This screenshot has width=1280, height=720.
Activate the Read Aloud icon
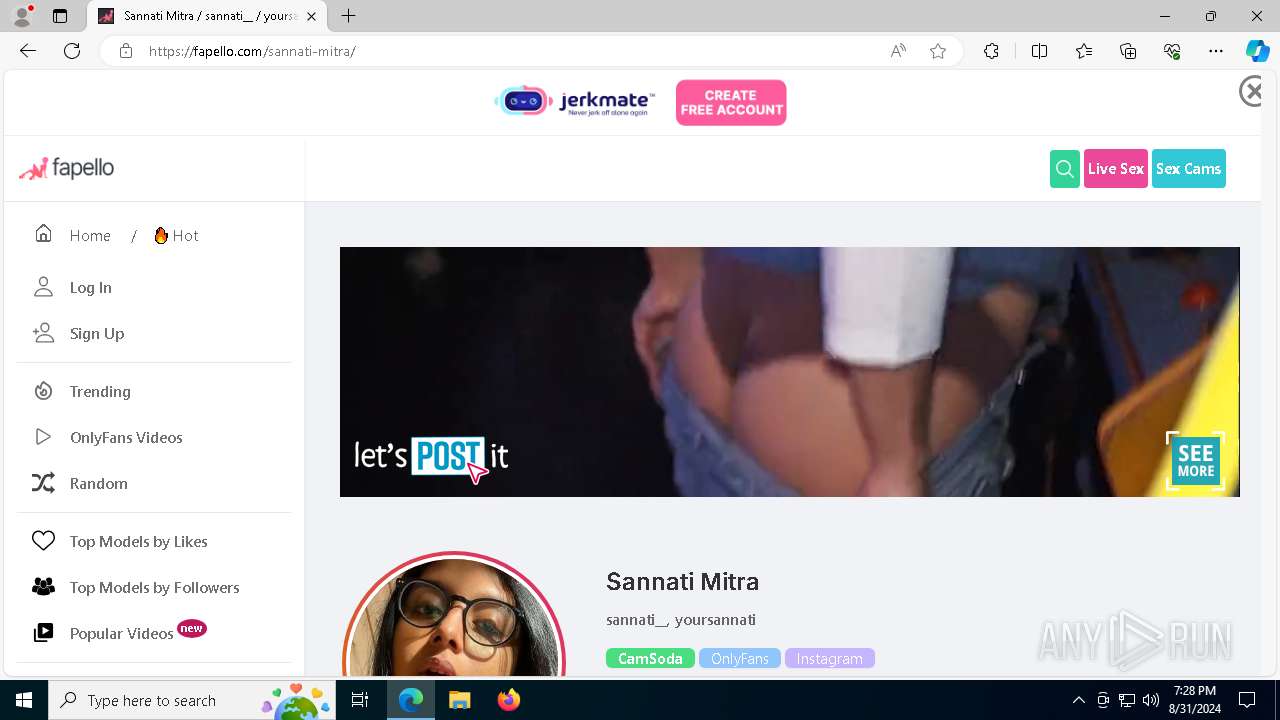pyautogui.click(x=898, y=51)
